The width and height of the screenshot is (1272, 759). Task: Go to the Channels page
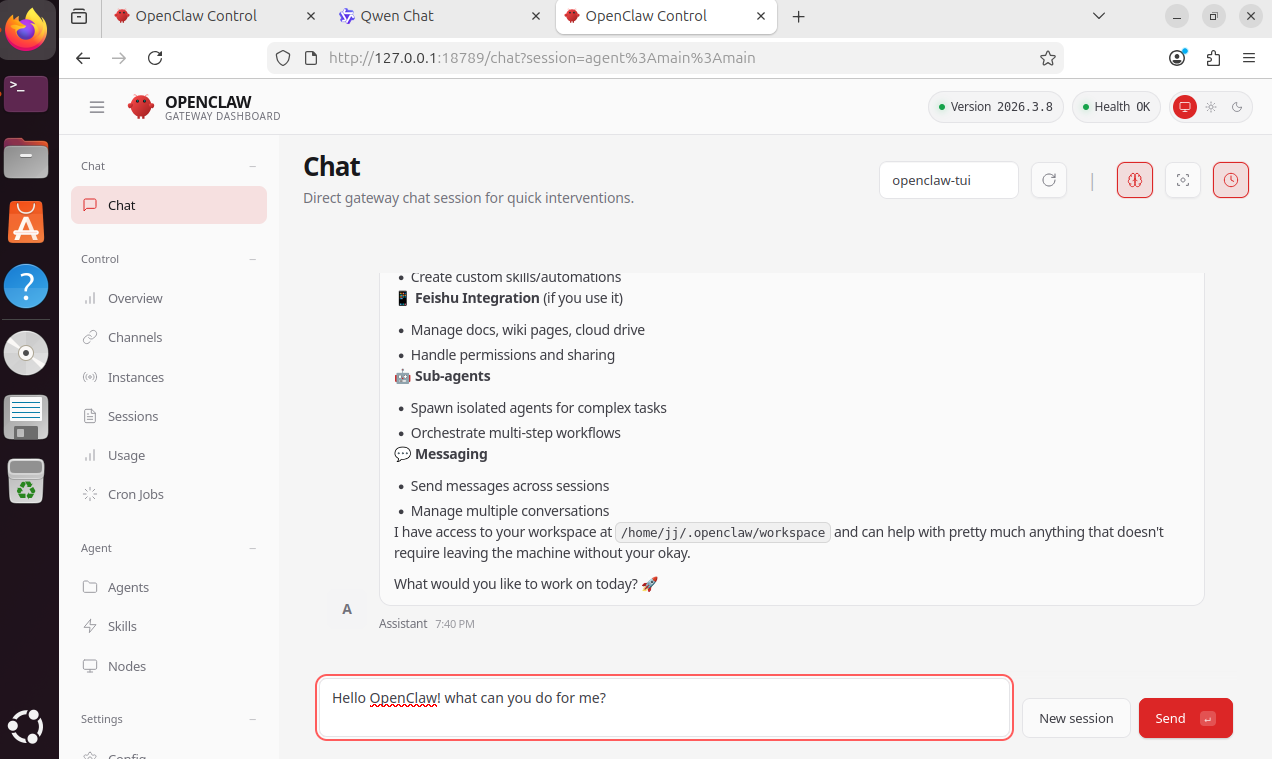[x=134, y=337]
